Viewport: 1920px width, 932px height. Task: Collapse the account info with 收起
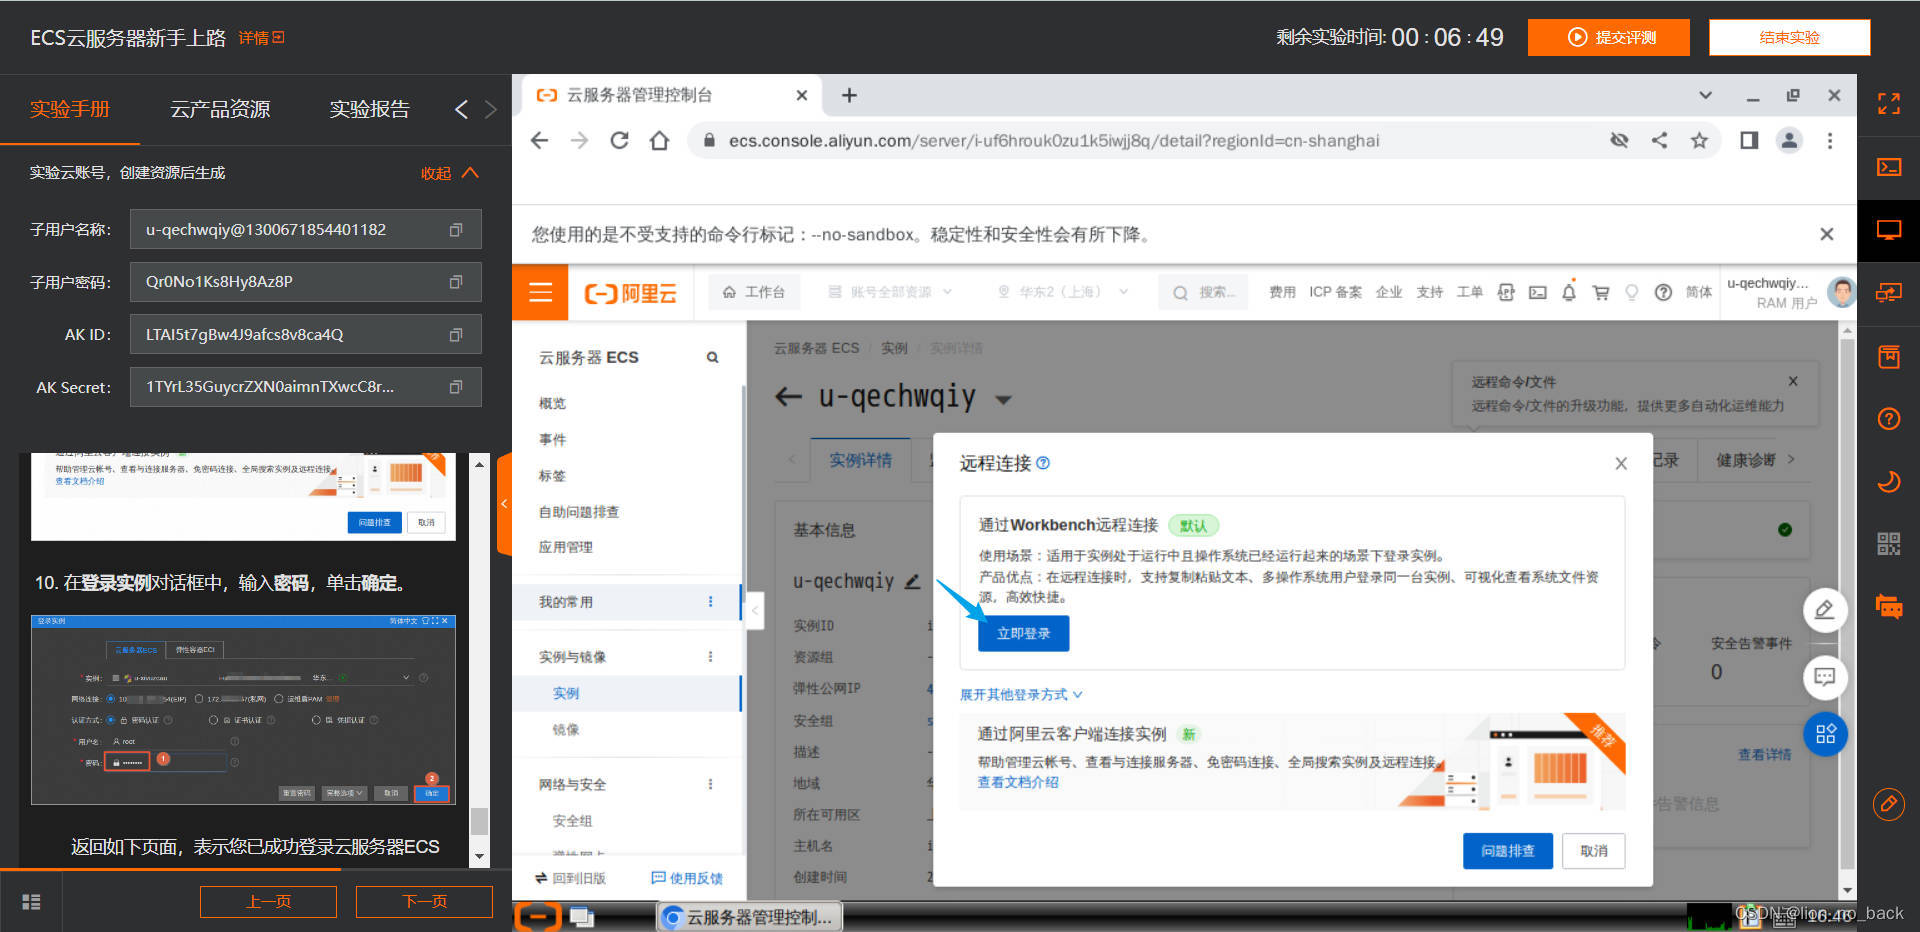pos(450,173)
